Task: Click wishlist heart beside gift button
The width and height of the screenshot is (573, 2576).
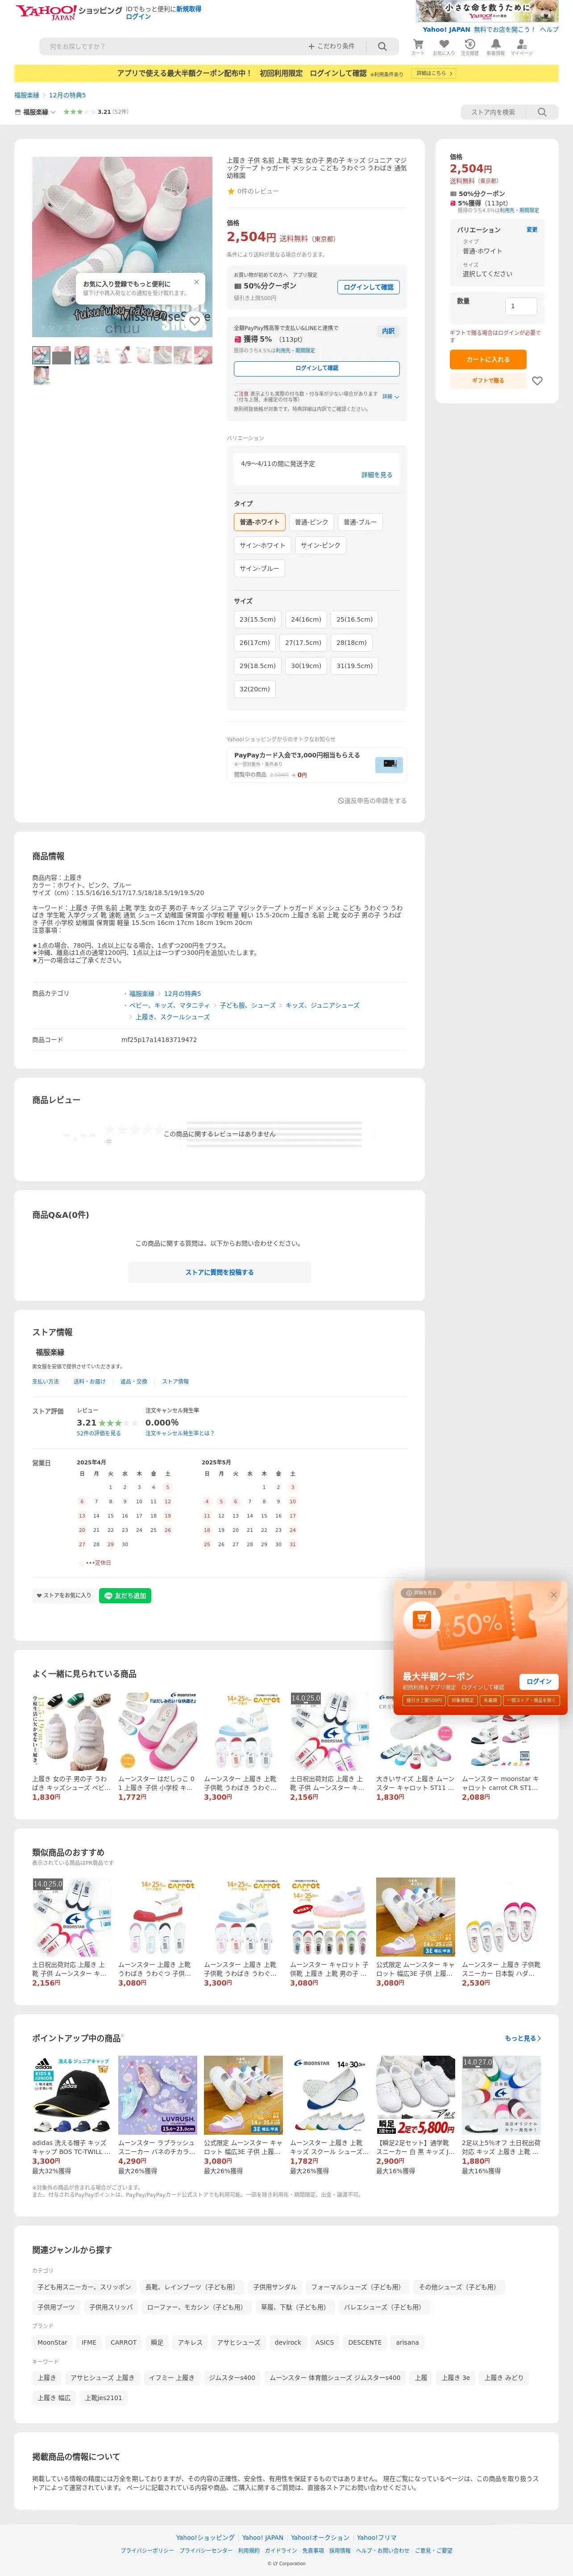Action: pyautogui.click(x=537, y=381)
